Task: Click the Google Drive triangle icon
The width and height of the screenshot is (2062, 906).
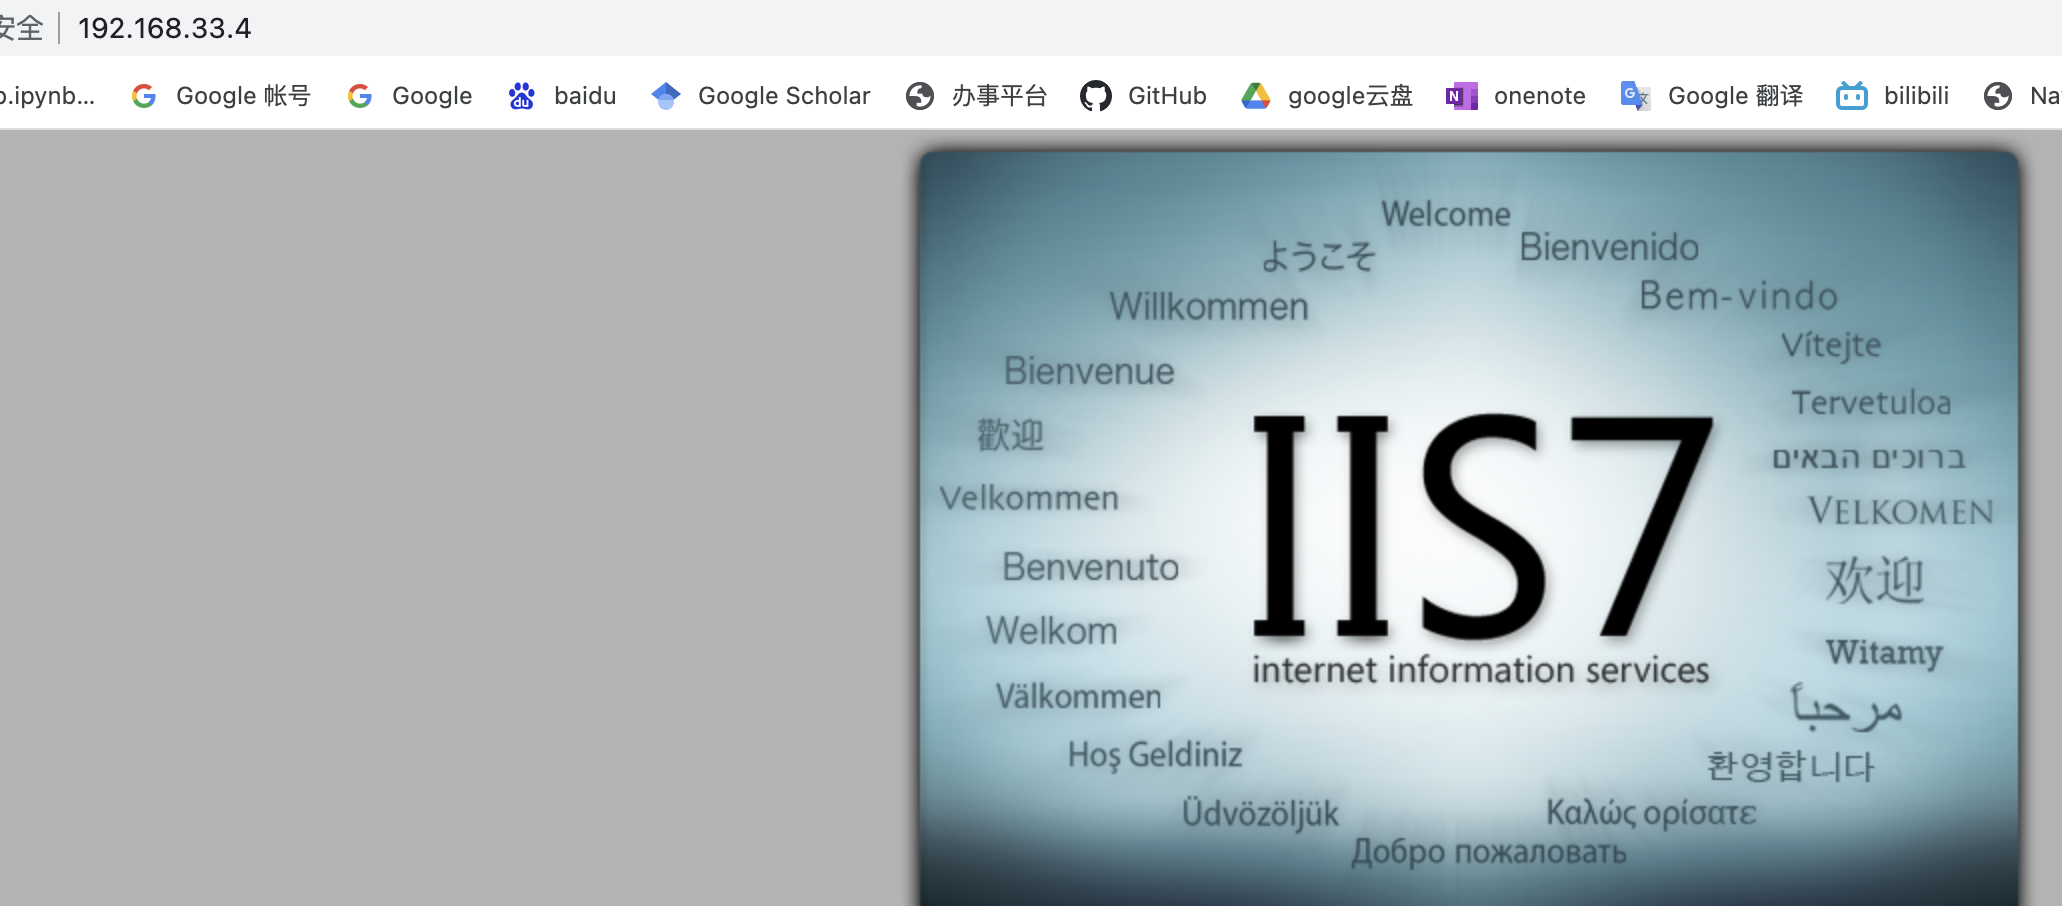Action: pyautogui.click(x=1256, y=96)
